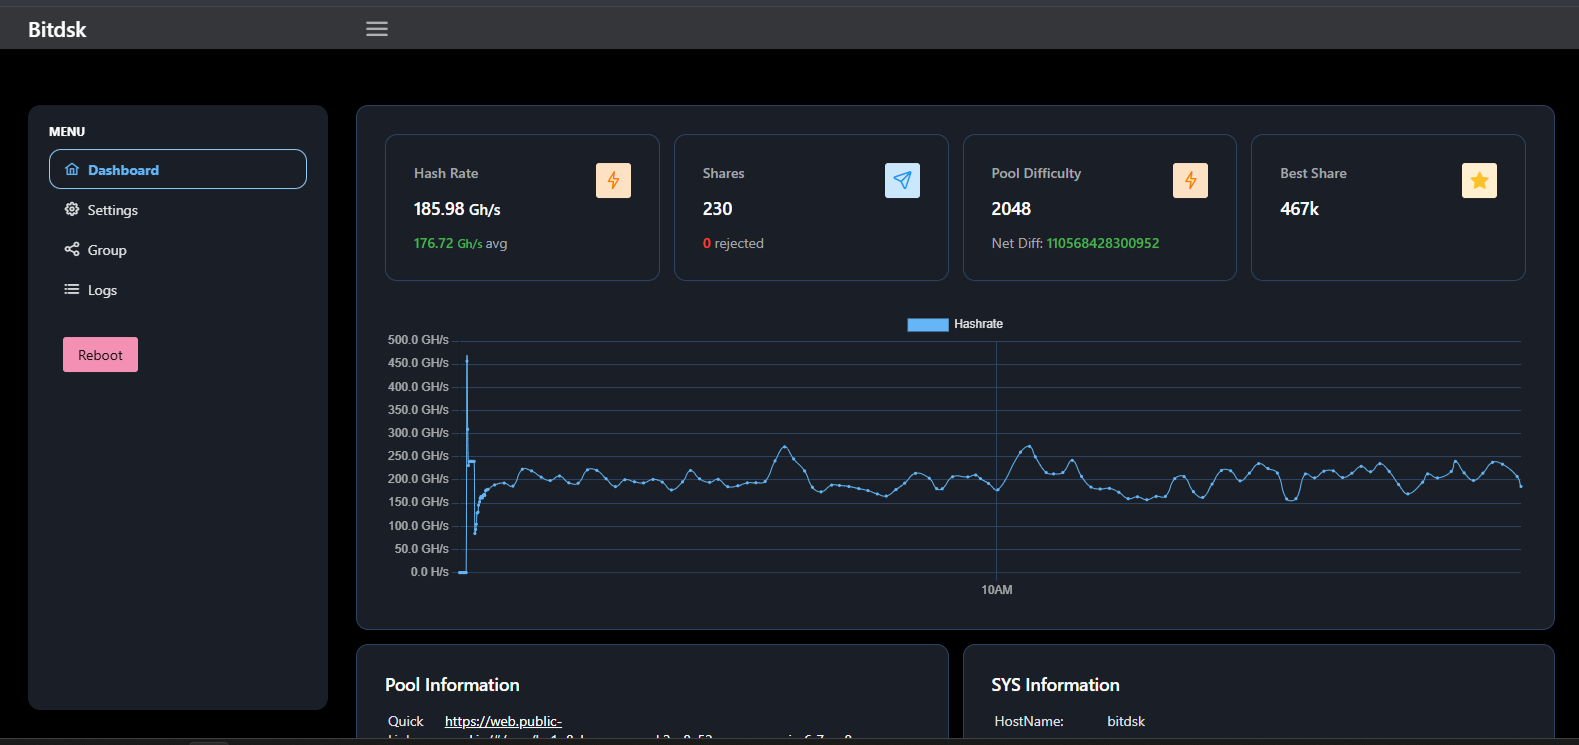Click the 0.0 H/s axis label
The image size is (1579, 745).
coord(430,572)
